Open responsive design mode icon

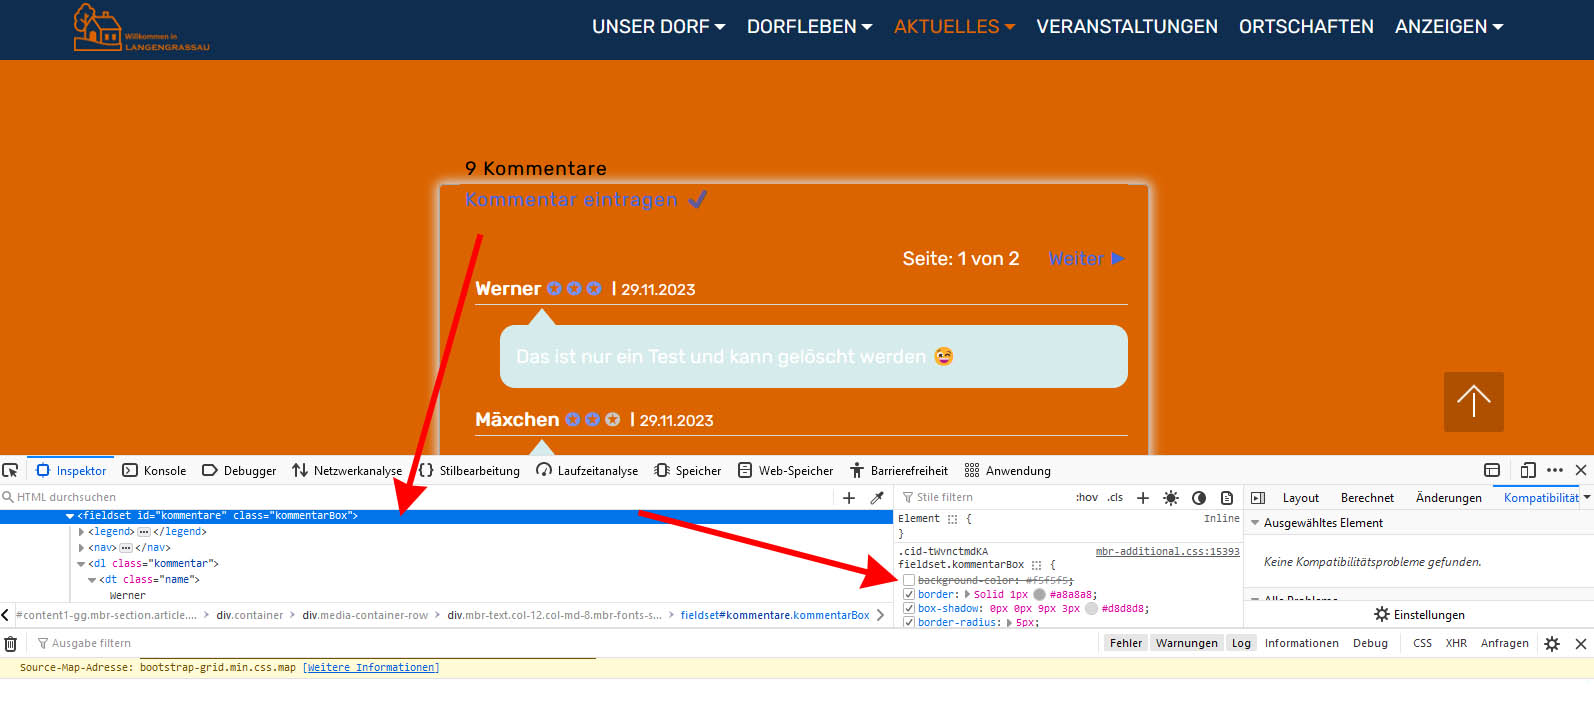coord(1527,470)
